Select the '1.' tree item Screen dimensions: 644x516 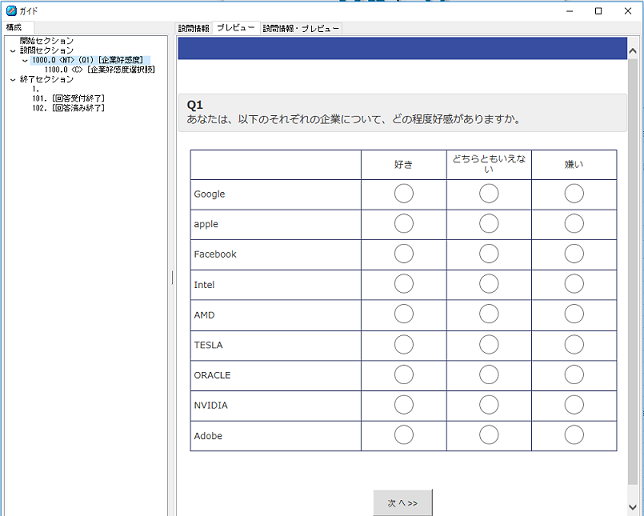click(36, 89)
